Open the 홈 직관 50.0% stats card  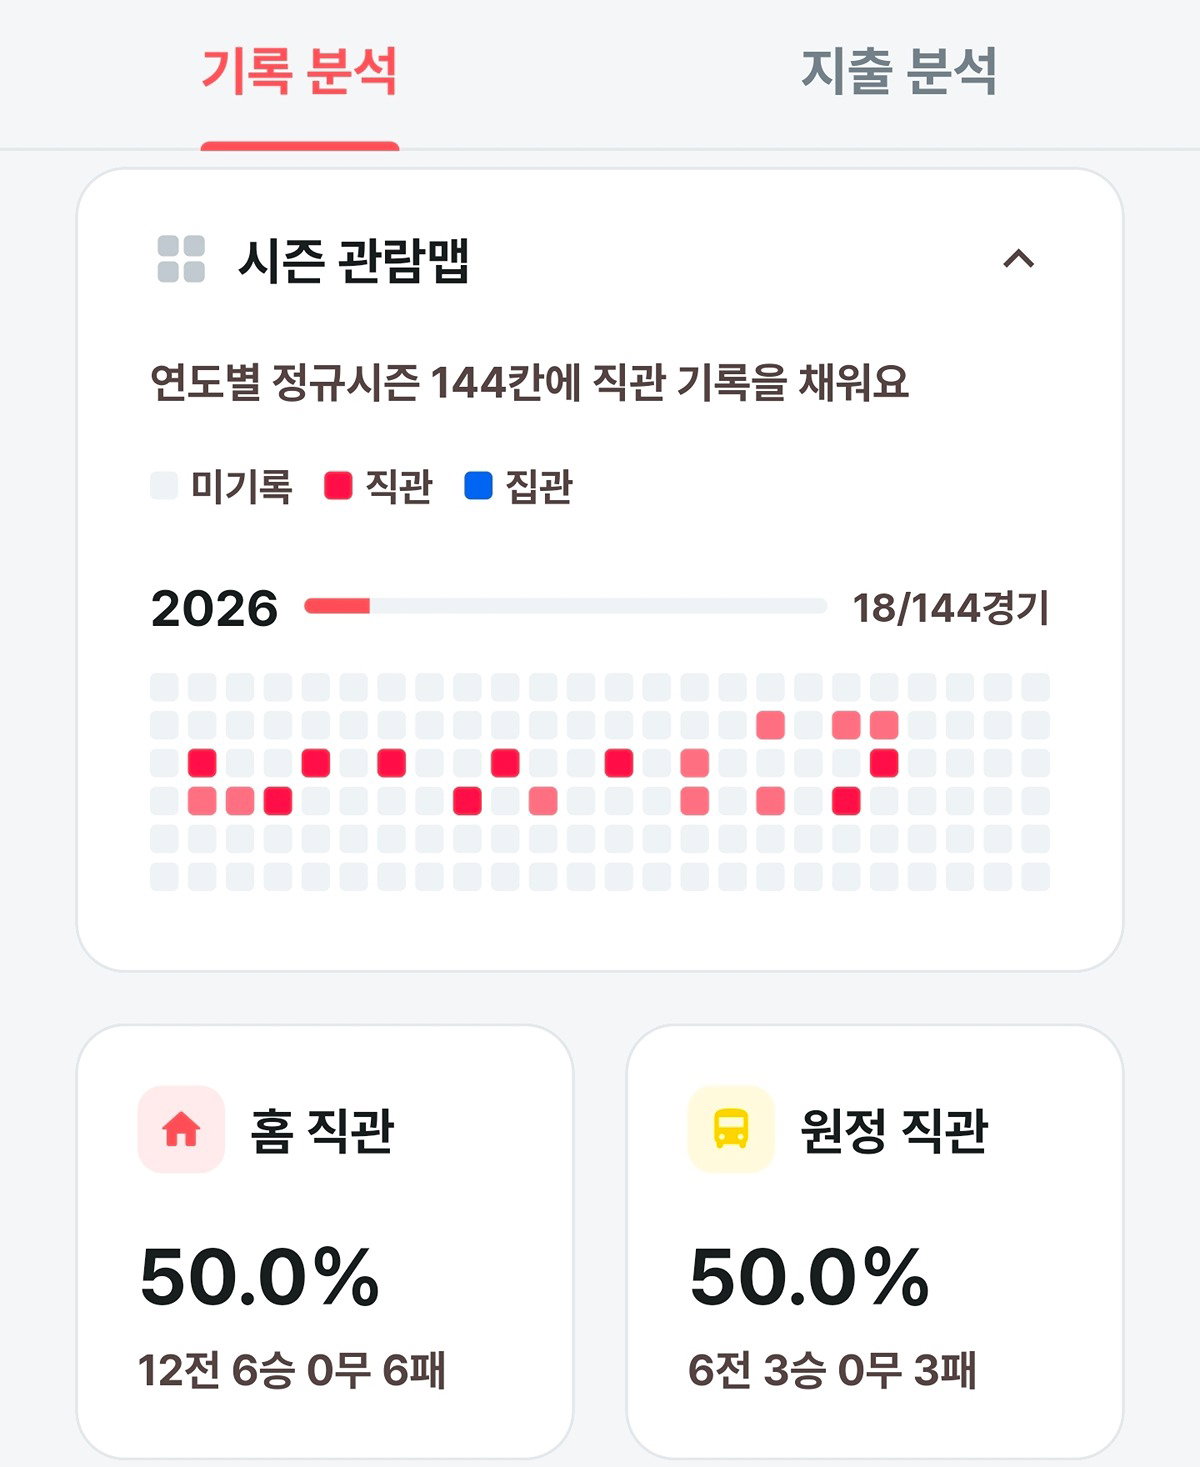point(325,1241)
